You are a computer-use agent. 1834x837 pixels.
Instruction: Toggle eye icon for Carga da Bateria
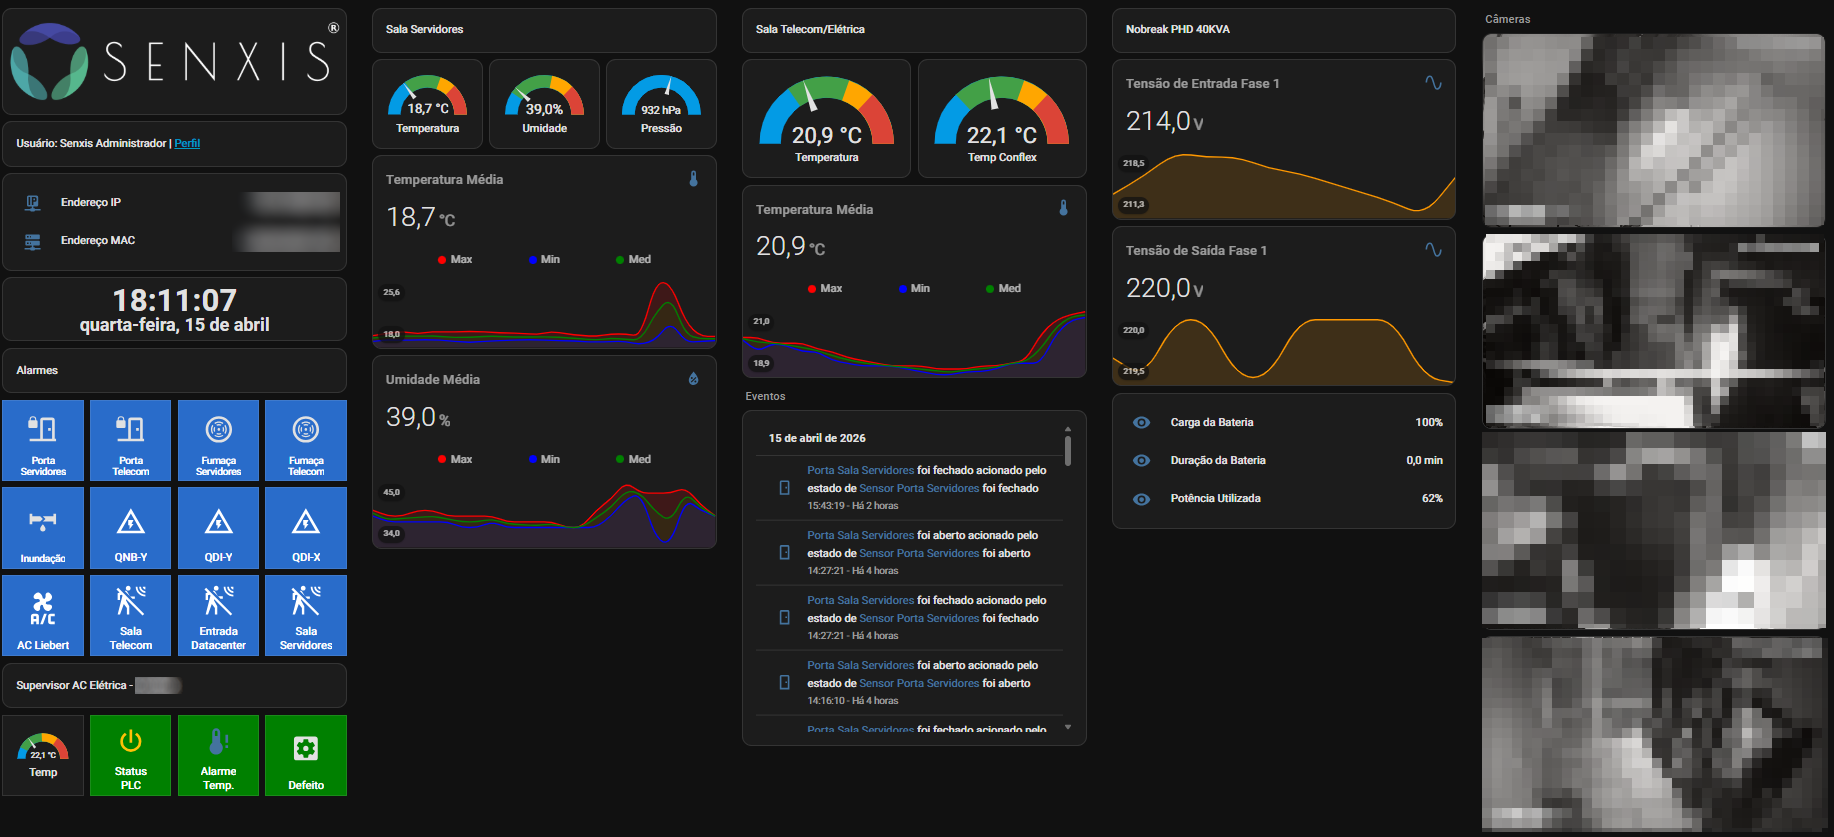[x=1141, y=422]
